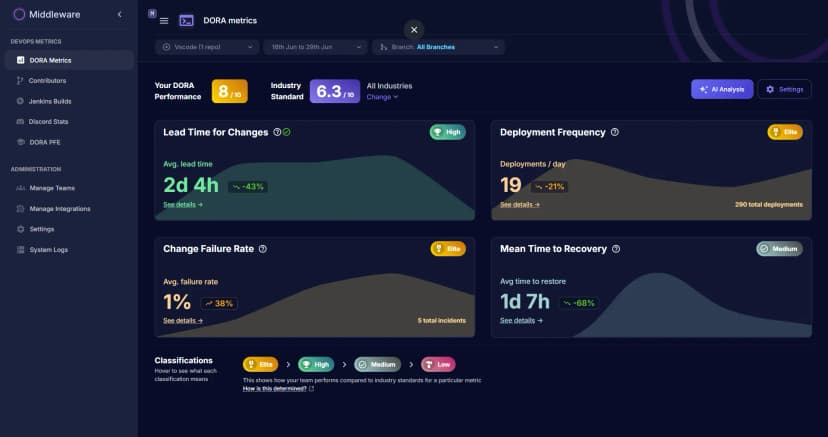
Task: Click the help icon beside Deployment Frequency
Action: pyautogui.click(x=615, y=132)
